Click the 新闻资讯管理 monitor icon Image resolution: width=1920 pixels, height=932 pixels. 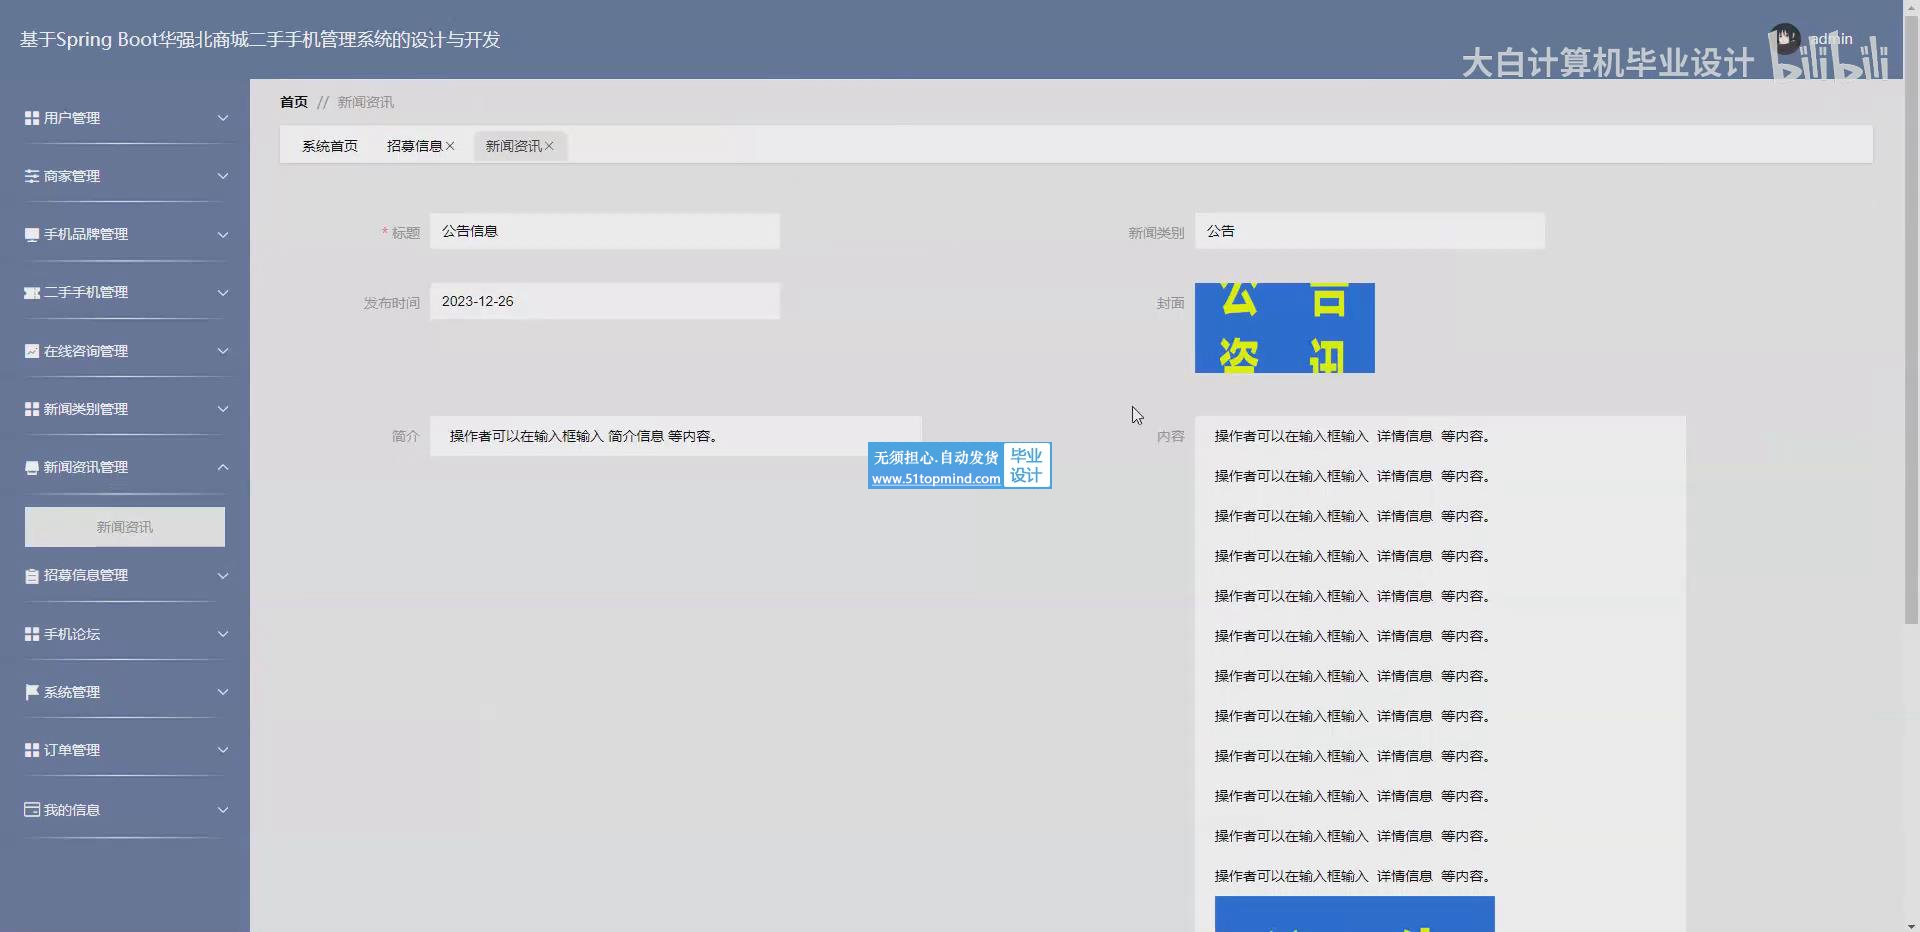coord(32,467)
